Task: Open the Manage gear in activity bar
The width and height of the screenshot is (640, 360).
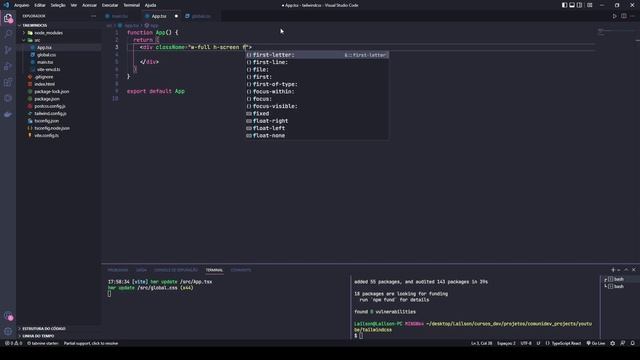Action: click(x=8, y=331)
